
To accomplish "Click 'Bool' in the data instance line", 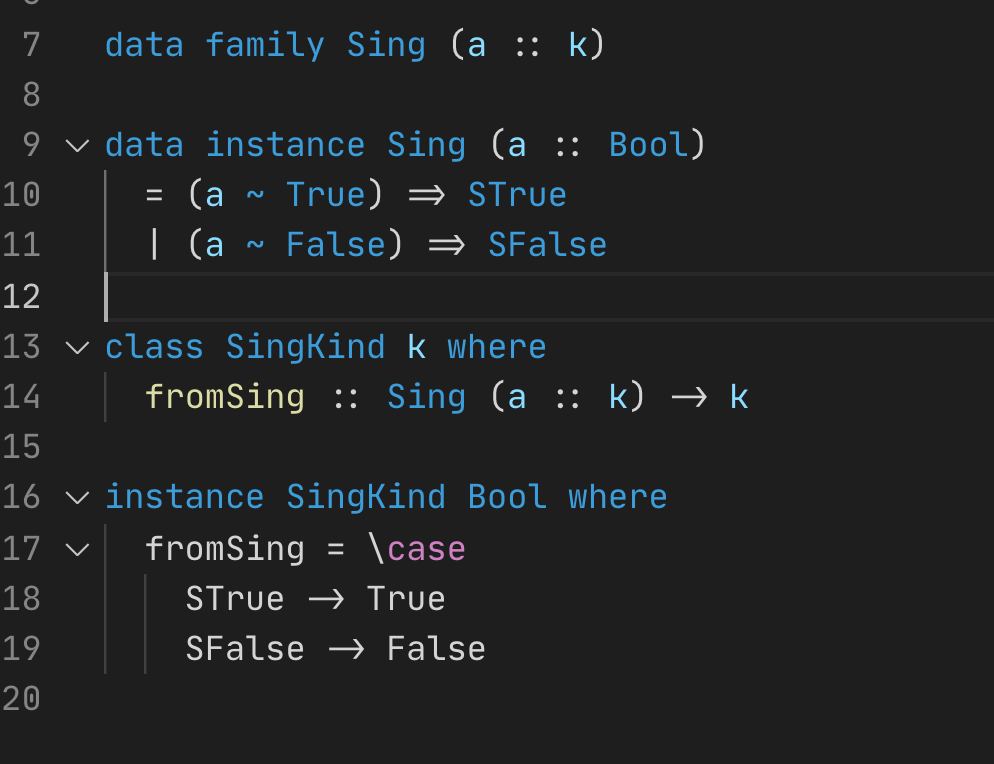I will click(x=648, y=145).
